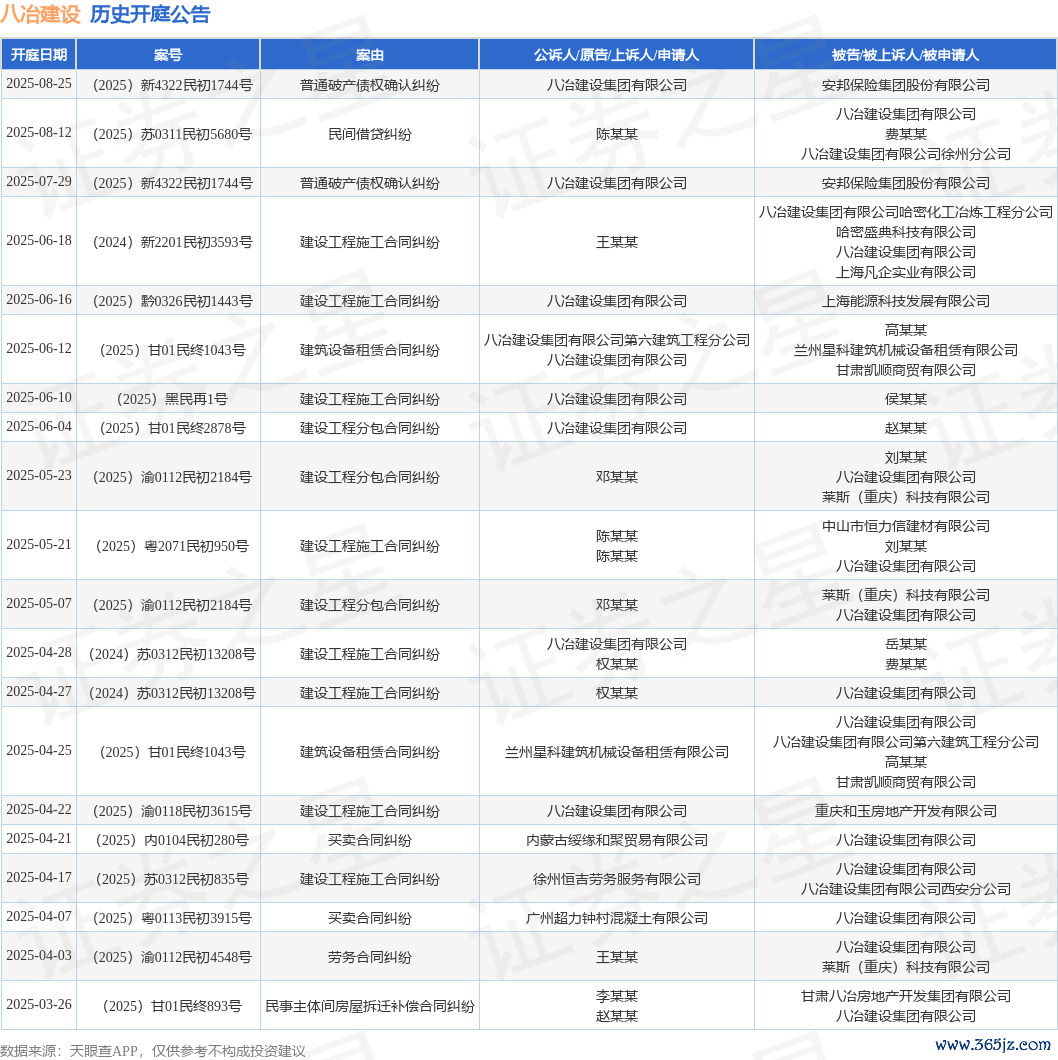The image size is (1058, 1060).
Task: Sort by 开庭日期 column header
Action: 39,55
